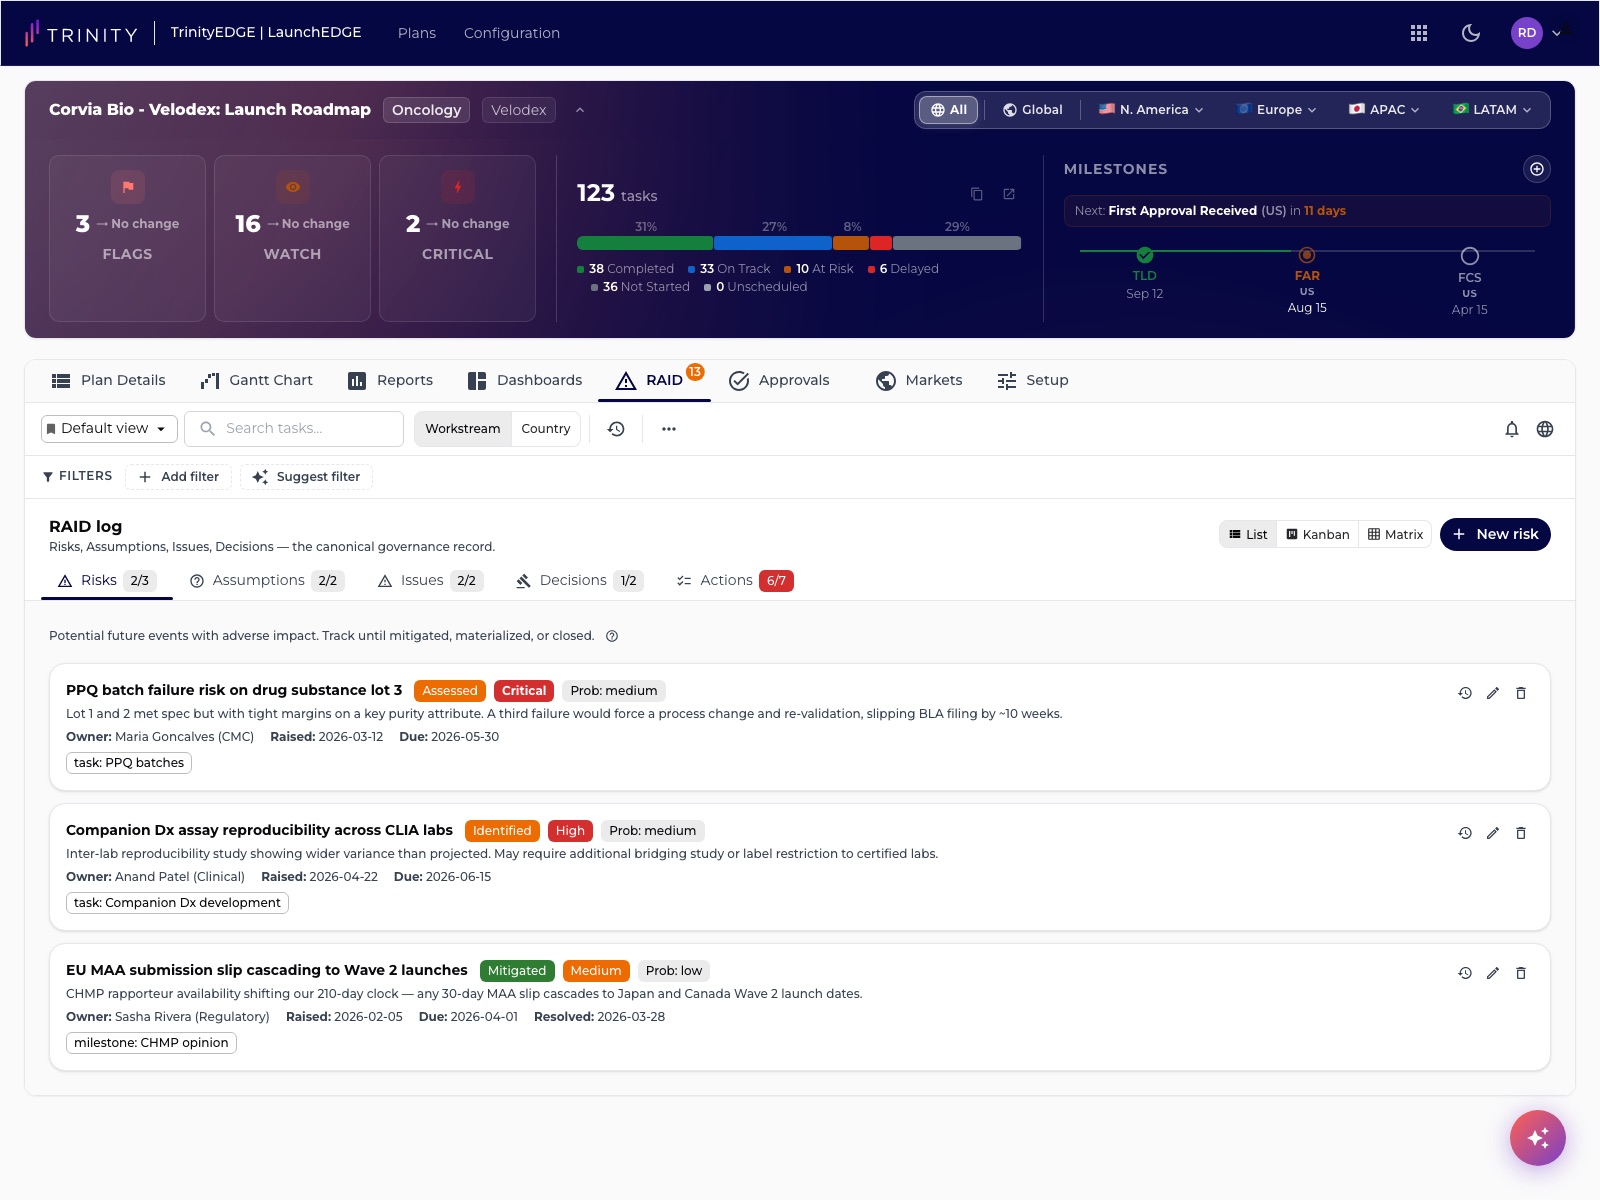Click the grey Not Started progress segment
Image resolution: width=1600 pixels, height=1200 pixels.
coord(957,243)
